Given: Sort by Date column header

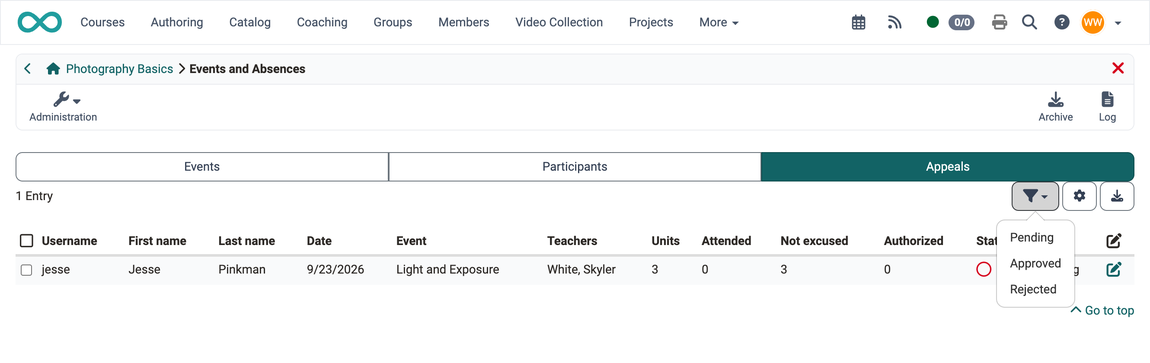Looking at the screenshot, I should pos(319,241).
